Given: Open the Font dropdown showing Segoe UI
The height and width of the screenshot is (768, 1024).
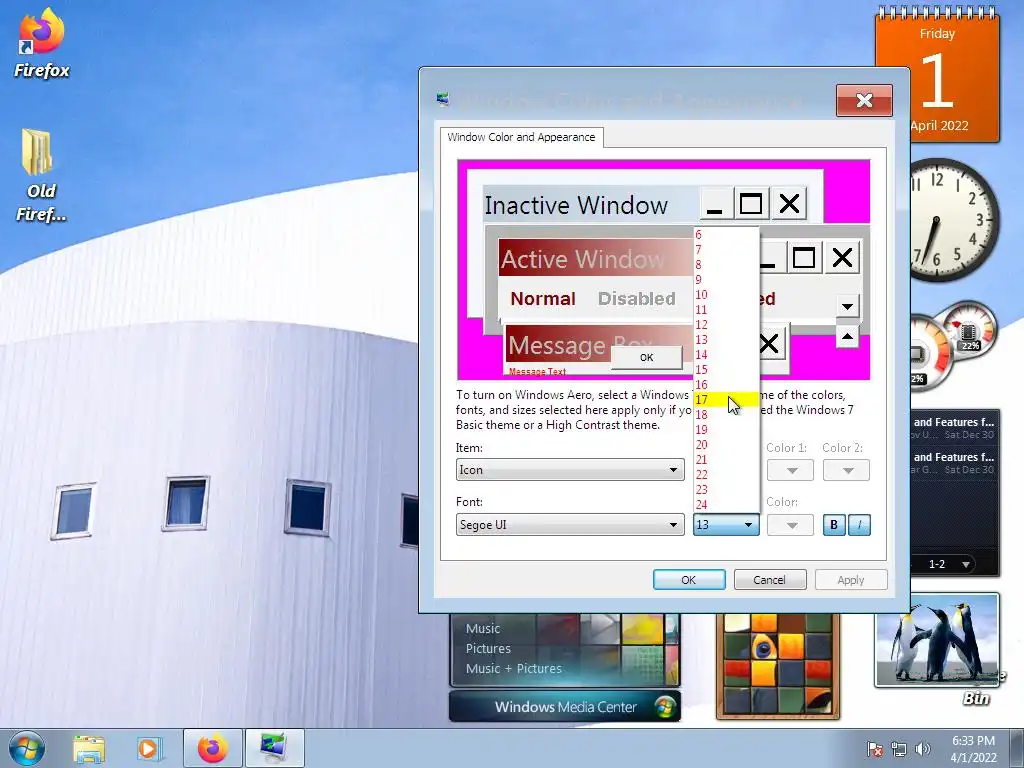Looking at the screenshot, I should click(570, 524).
